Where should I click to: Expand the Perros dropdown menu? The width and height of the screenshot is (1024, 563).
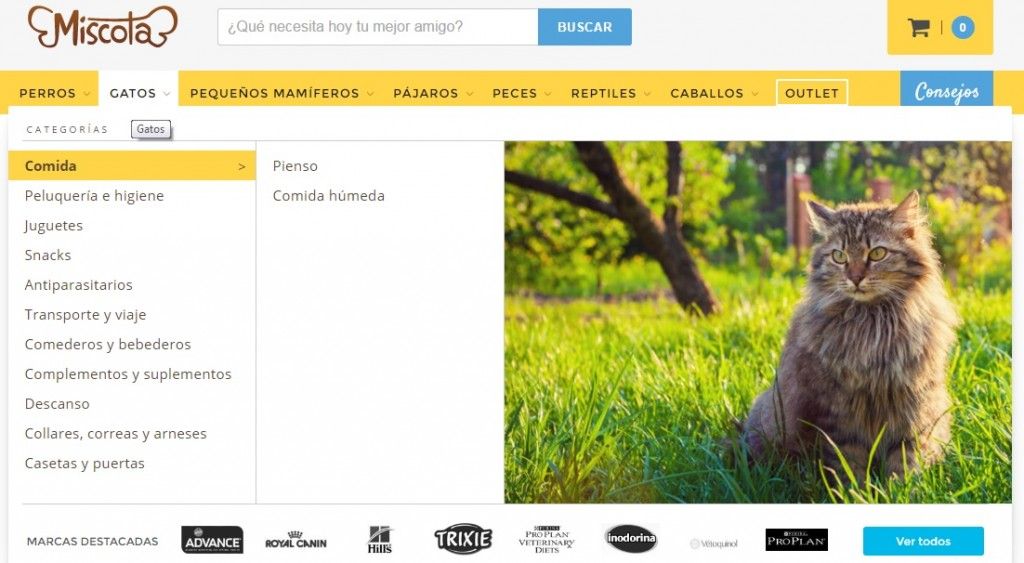click(54, 93)
